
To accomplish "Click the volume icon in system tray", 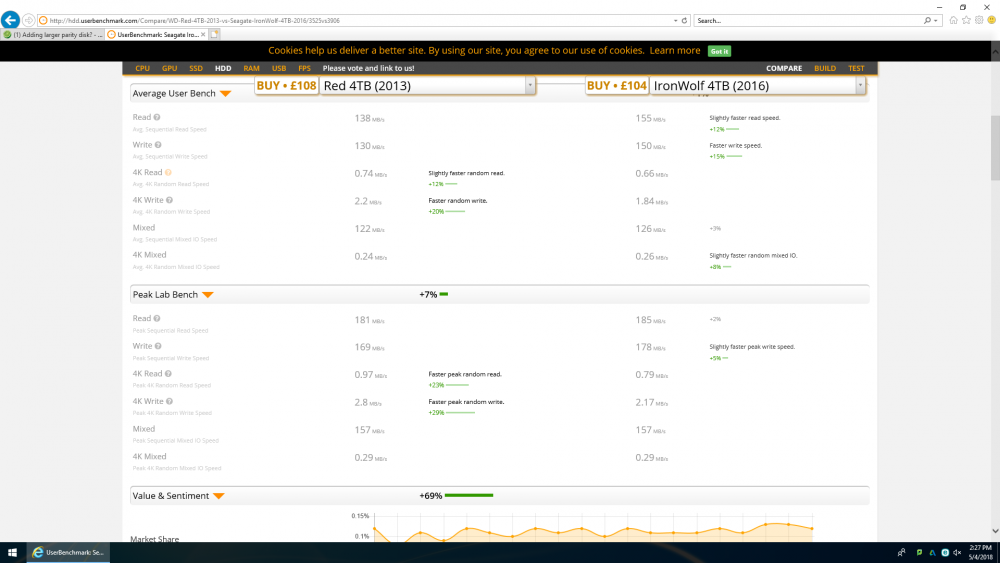I will pyautogui.click(x=957, y=552).
